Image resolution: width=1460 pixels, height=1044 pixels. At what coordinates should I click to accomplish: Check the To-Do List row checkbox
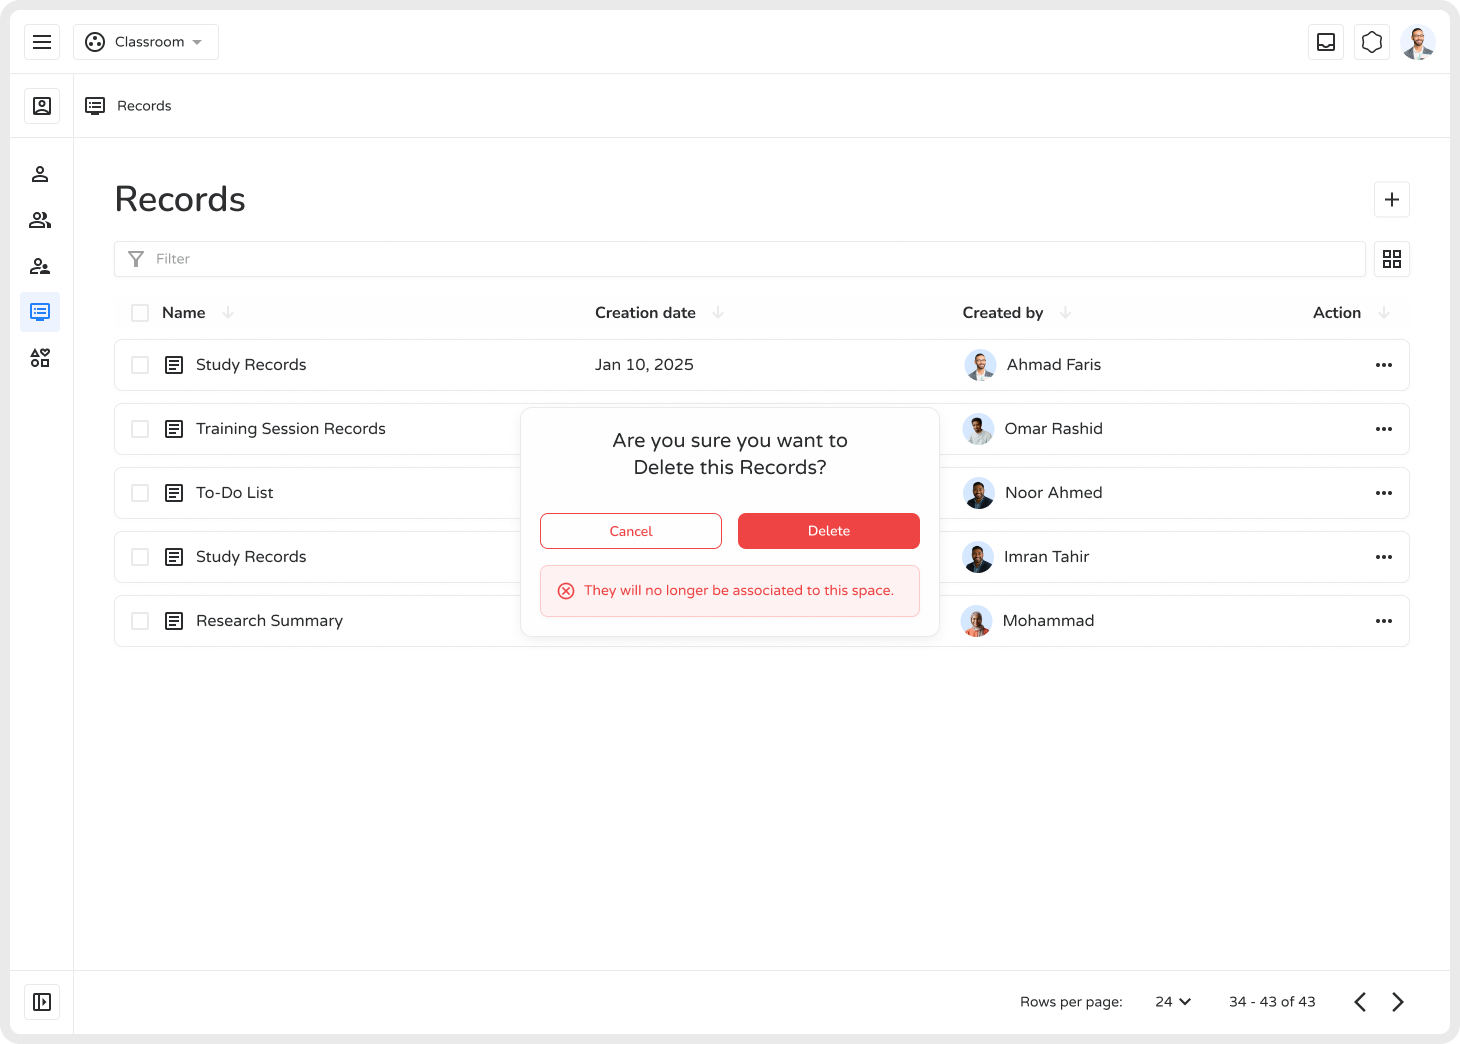(x=140, y=493)
